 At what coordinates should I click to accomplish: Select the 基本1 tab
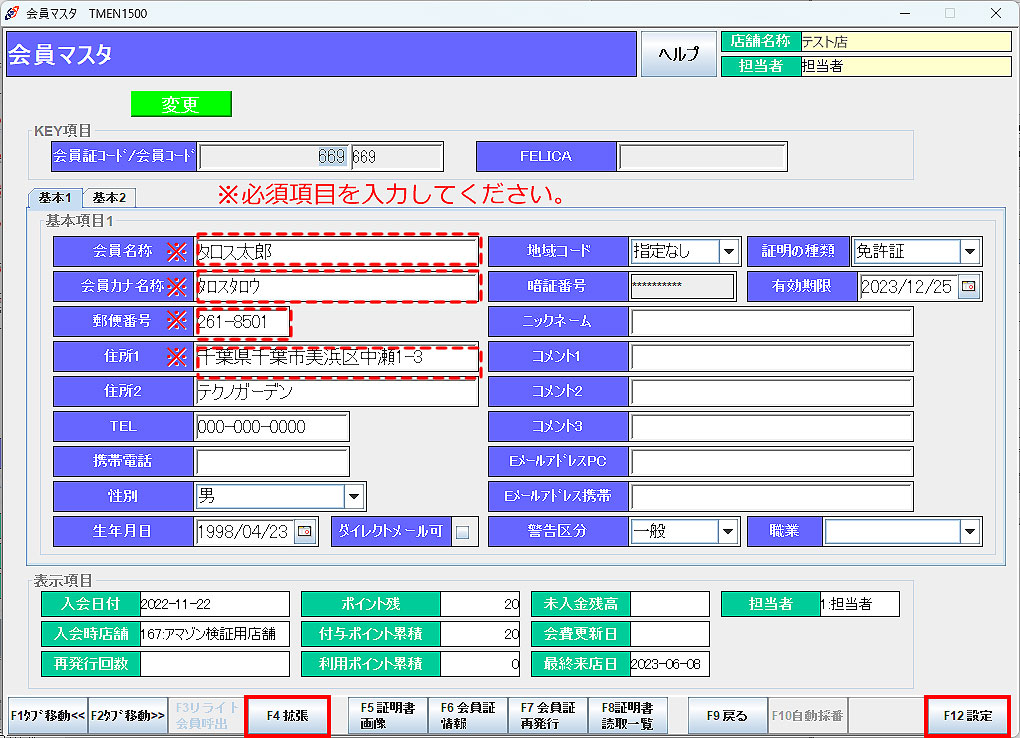56,198
